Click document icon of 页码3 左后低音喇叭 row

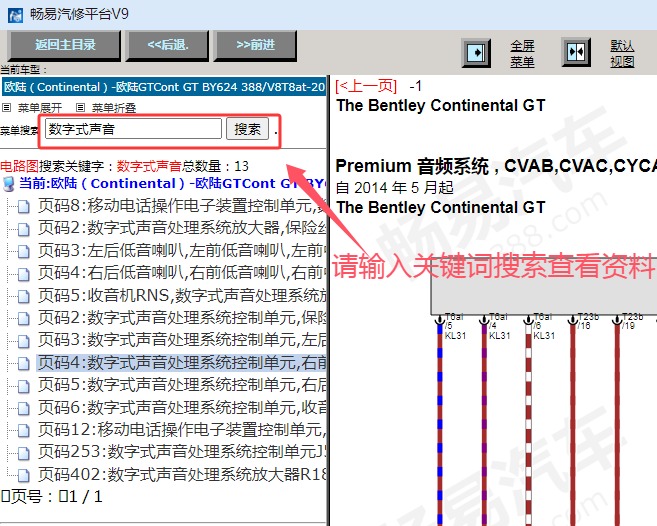[x=23, y=251]
